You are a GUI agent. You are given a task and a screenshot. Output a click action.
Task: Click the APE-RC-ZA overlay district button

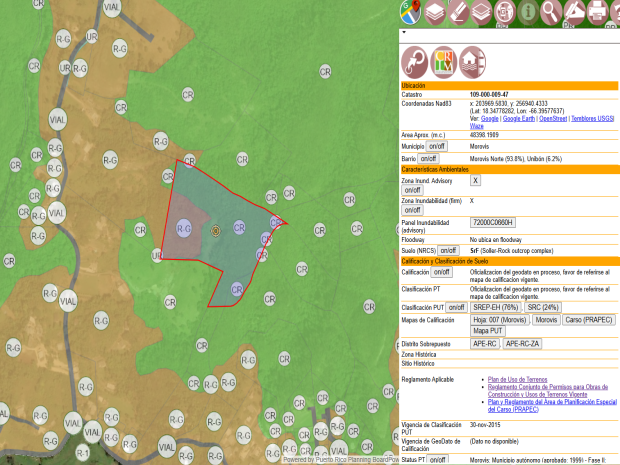point(521,343)
